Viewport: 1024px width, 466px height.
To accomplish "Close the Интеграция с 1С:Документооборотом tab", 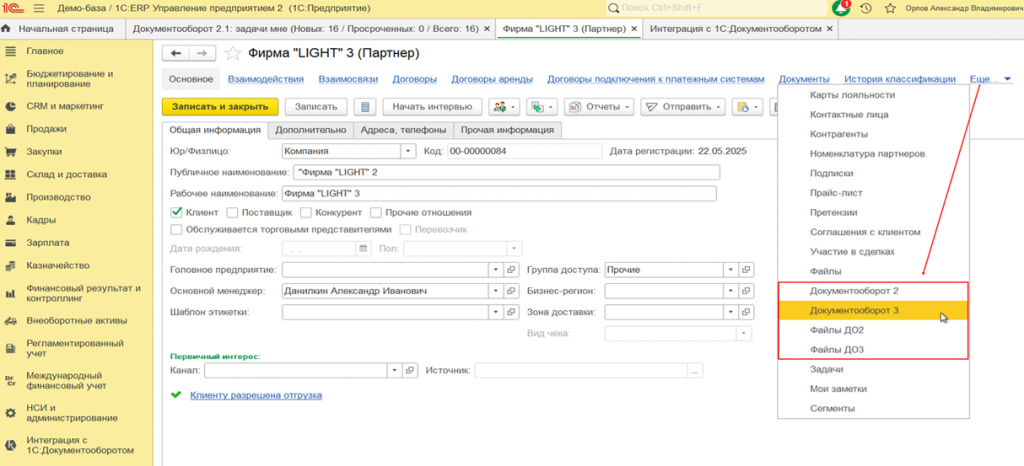I will 829,29.
